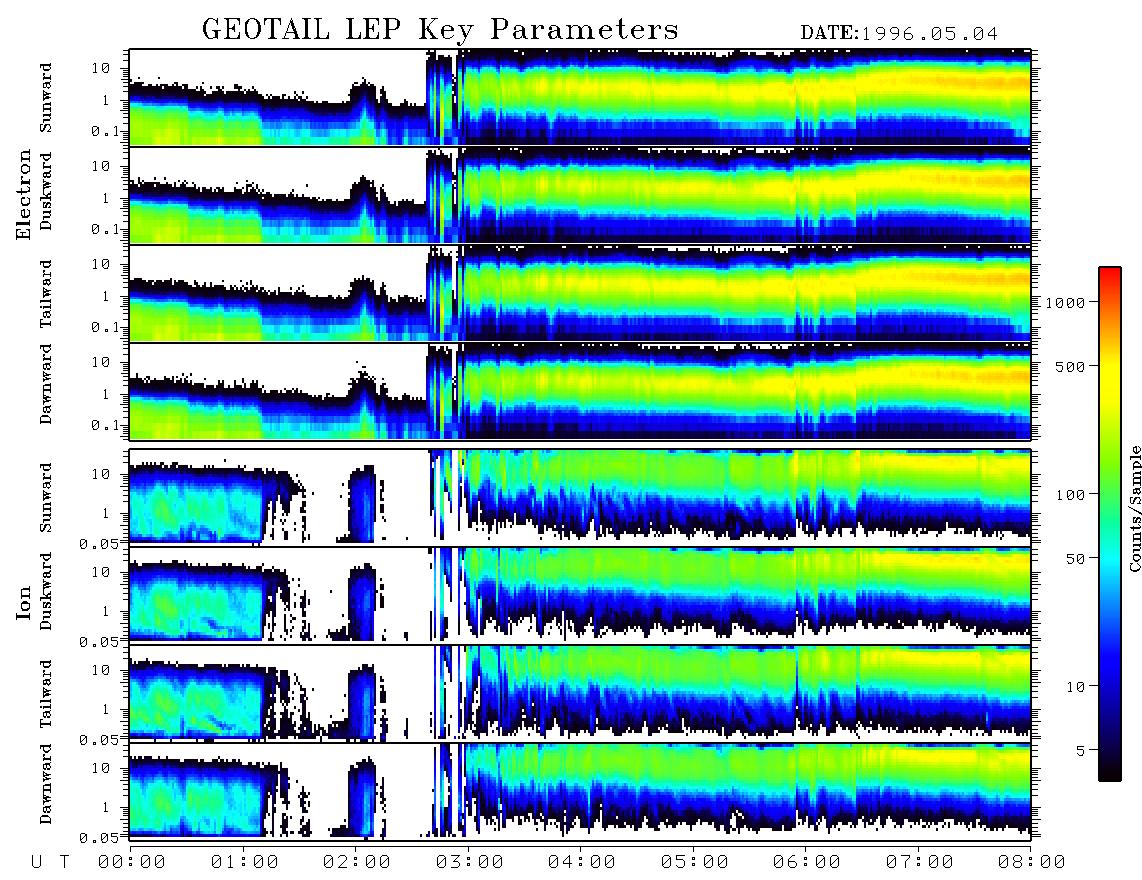Click the "02:00" time tick label
Screen dimensions: 1142x880
click(356, 862)
